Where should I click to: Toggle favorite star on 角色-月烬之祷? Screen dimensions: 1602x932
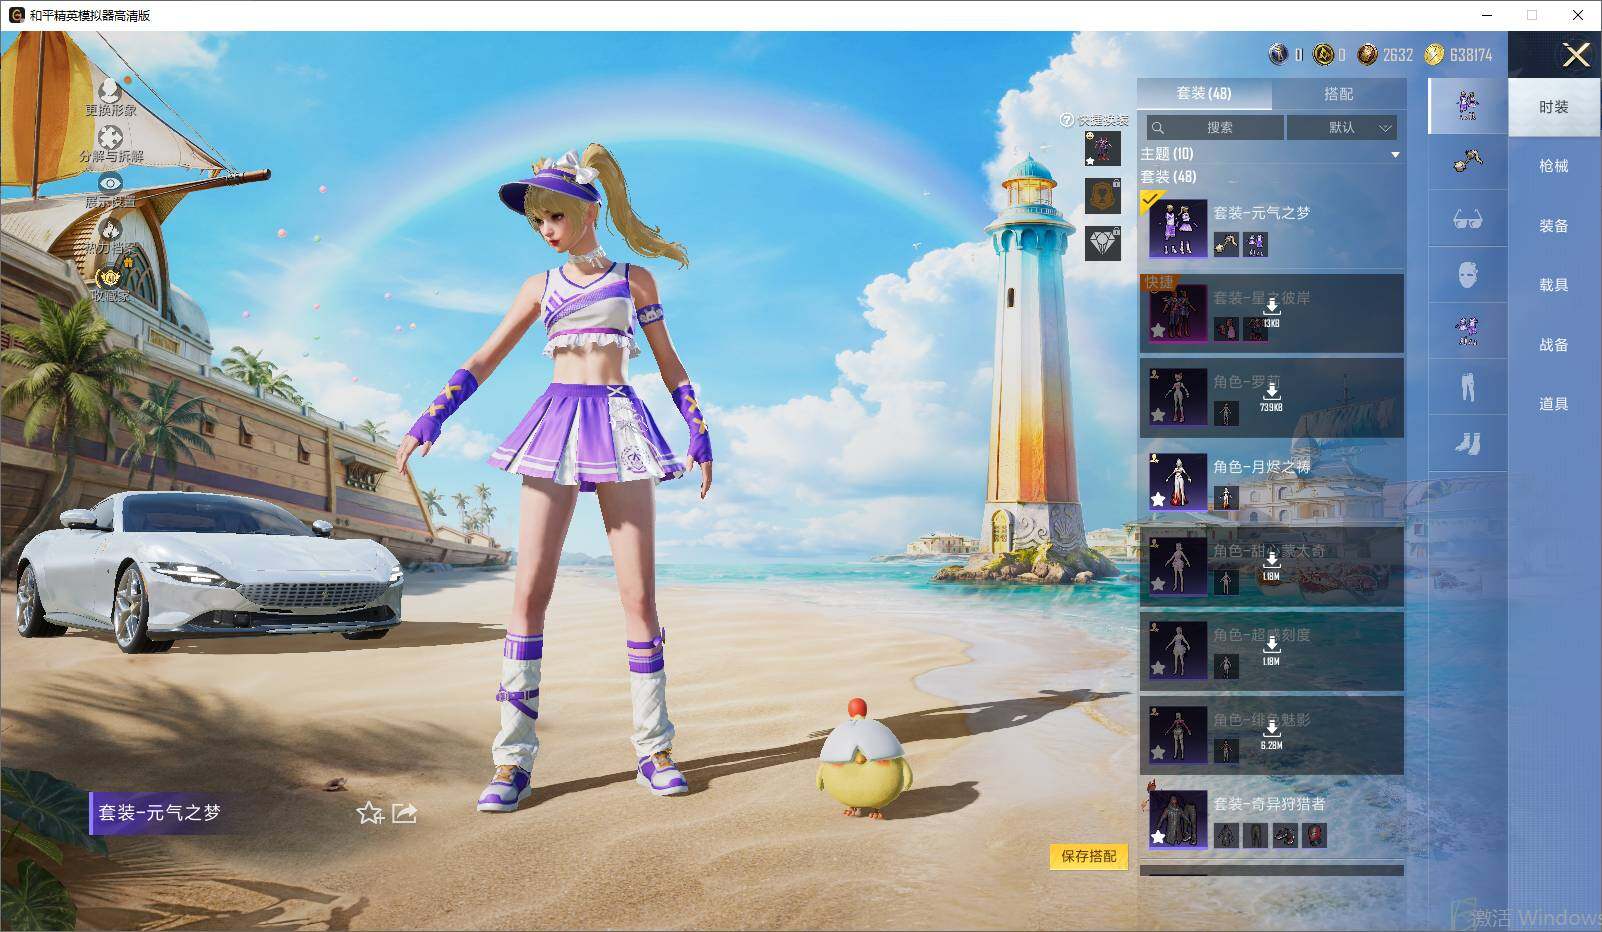[x=1158, y=499]
